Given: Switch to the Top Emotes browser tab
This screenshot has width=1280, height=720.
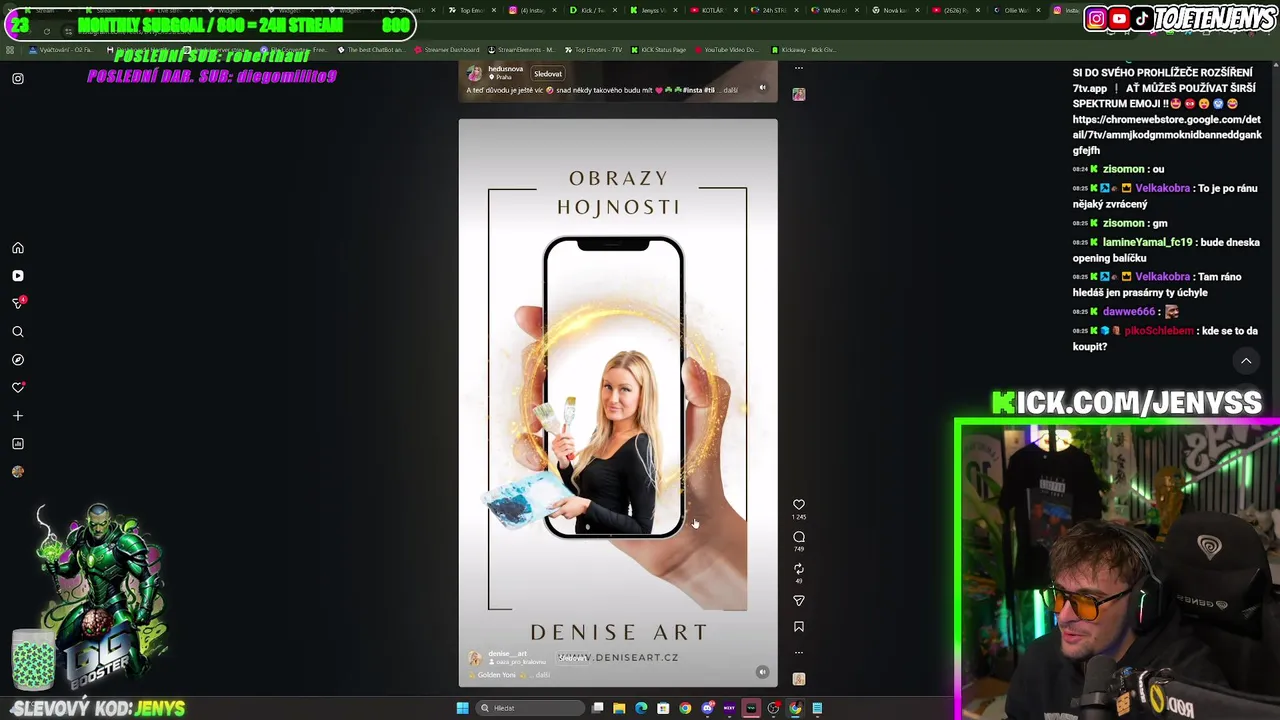Looking at the screenshot, I should point(471,10).
